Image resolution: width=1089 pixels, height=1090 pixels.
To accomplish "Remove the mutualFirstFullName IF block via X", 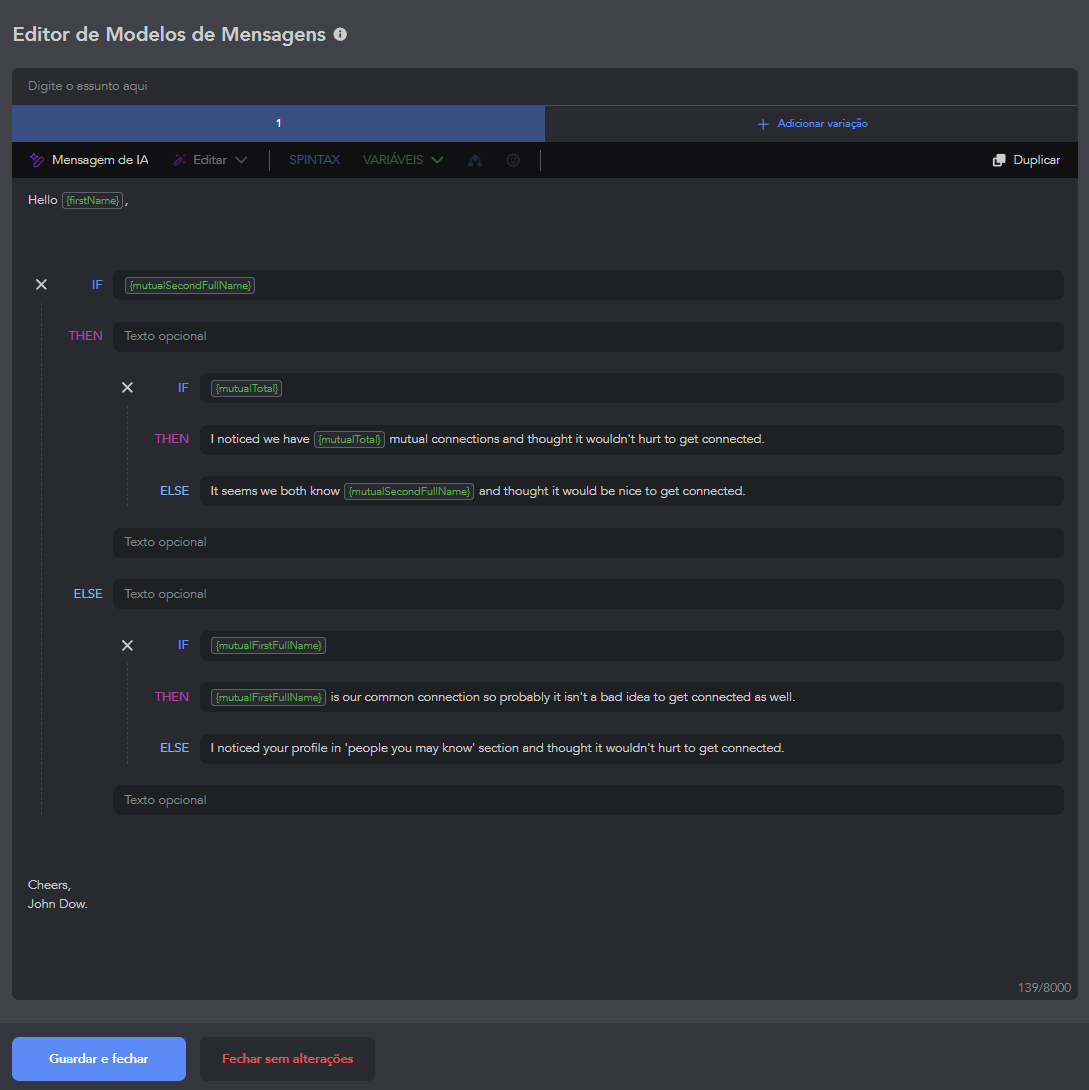I will pos(127,645).
